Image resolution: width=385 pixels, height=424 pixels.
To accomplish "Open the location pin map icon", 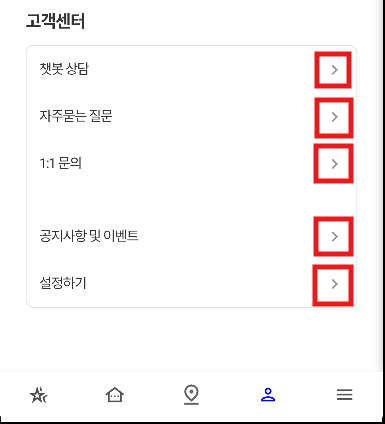I will [x=191, y=395].
